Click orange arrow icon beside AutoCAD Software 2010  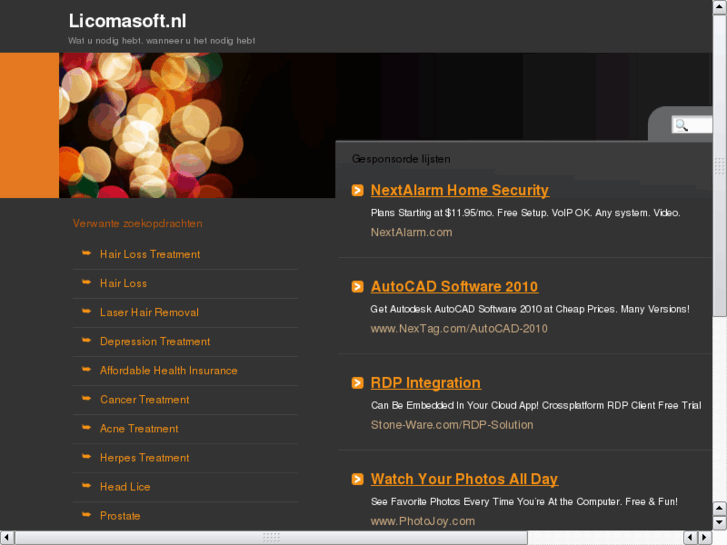357,287
